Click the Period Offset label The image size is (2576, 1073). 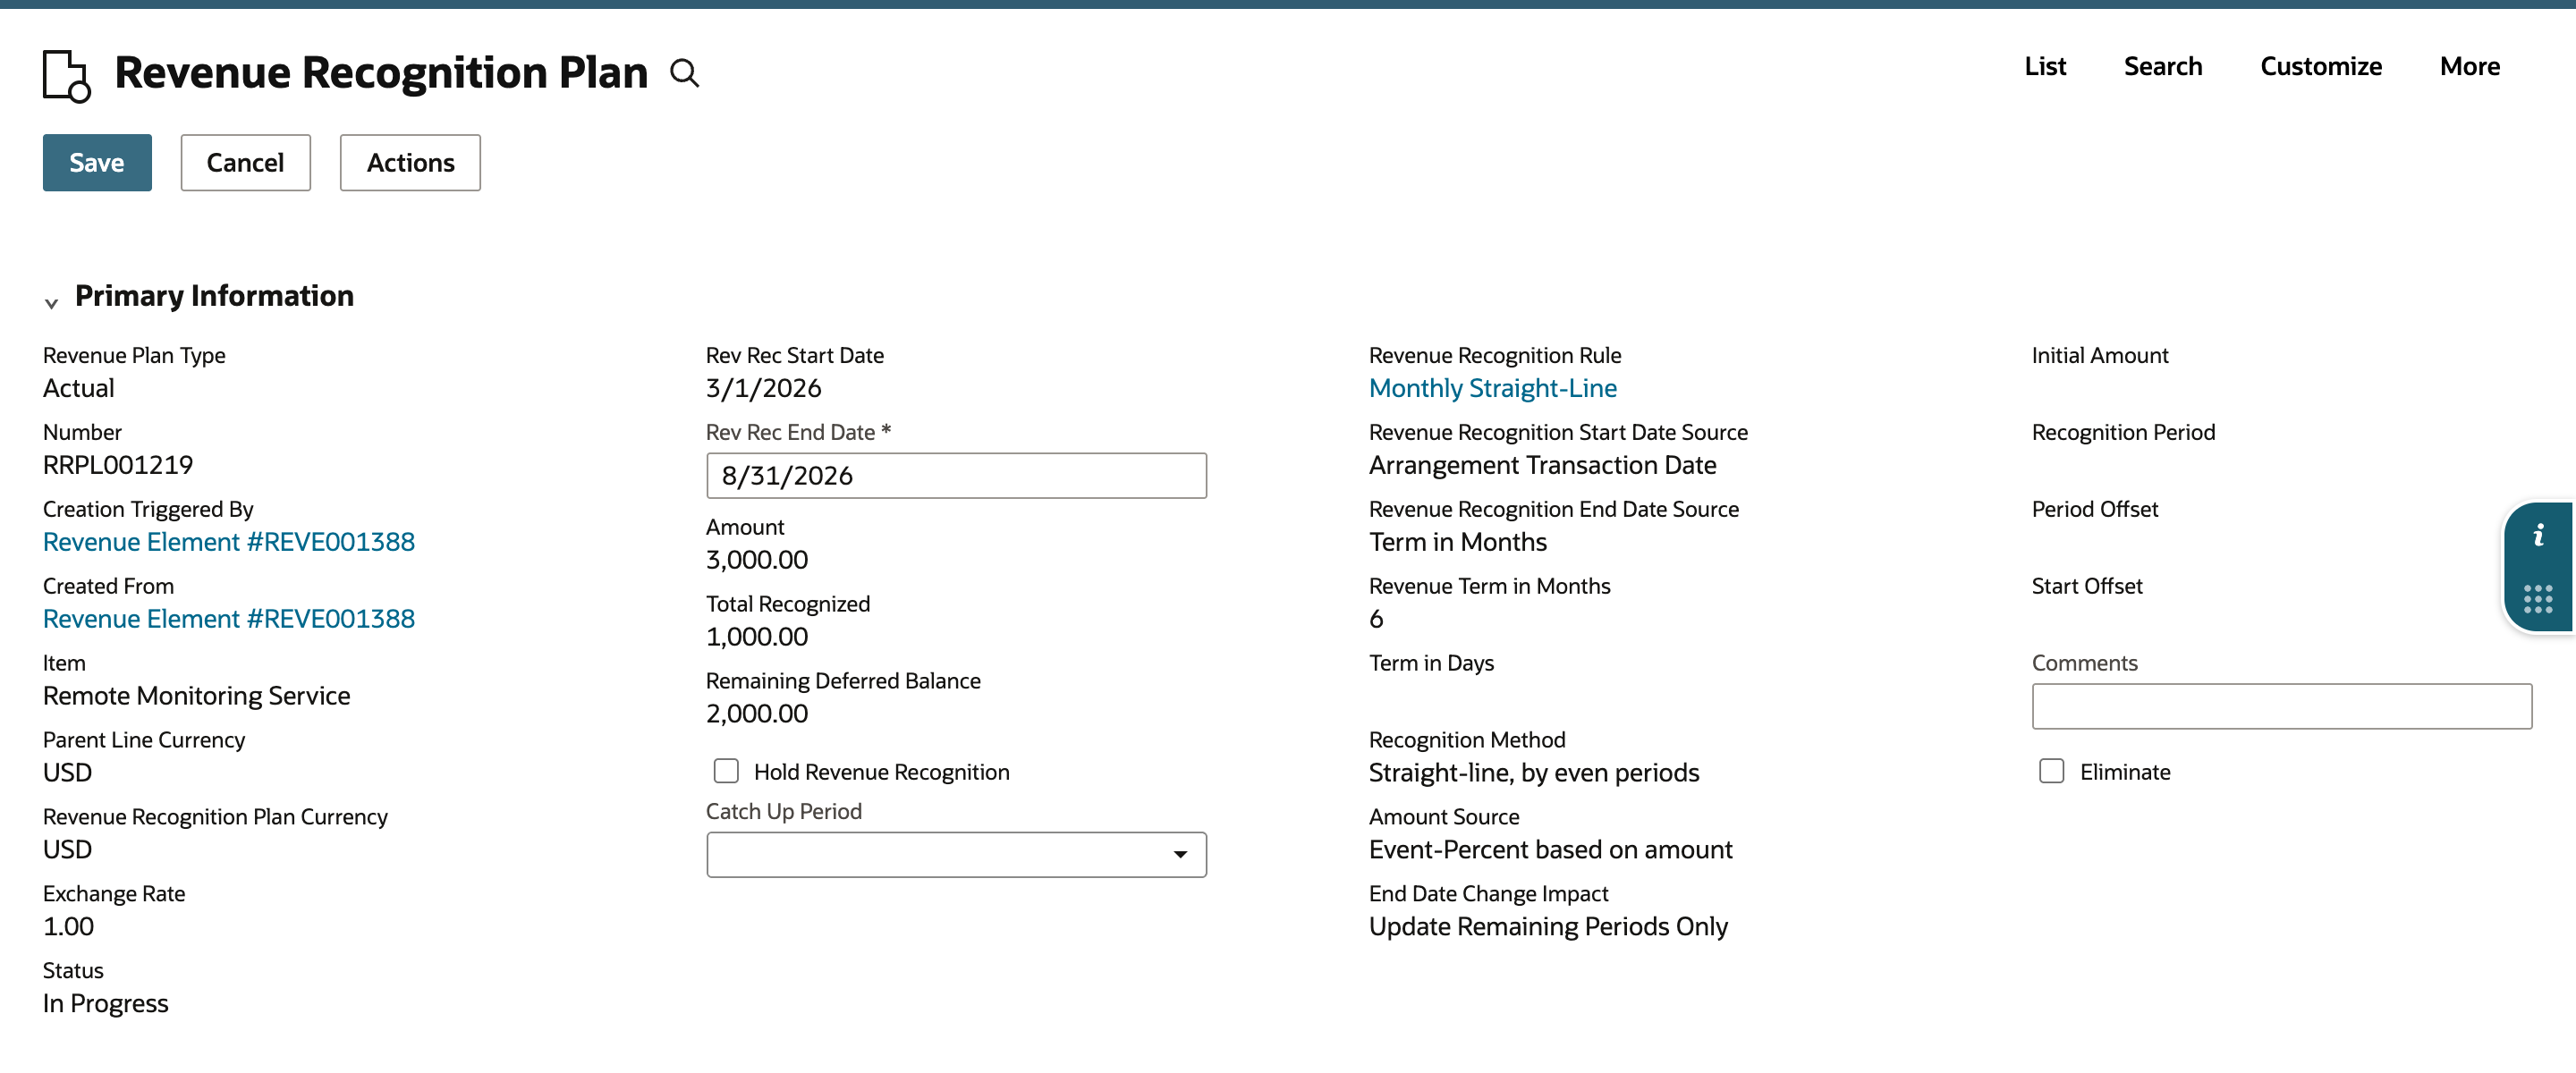(2094, 509)
